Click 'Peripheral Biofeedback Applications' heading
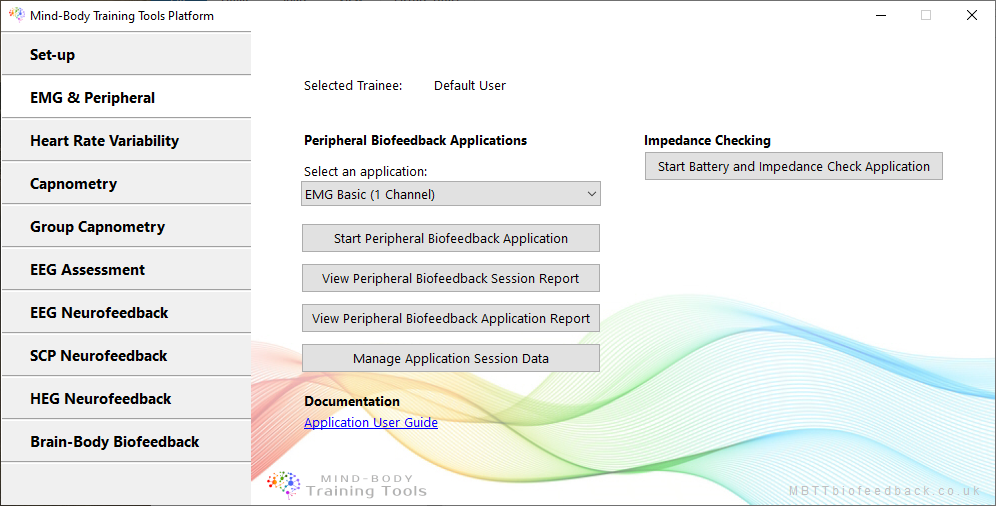The image size is (996, 506). click(x=415, y=140)
